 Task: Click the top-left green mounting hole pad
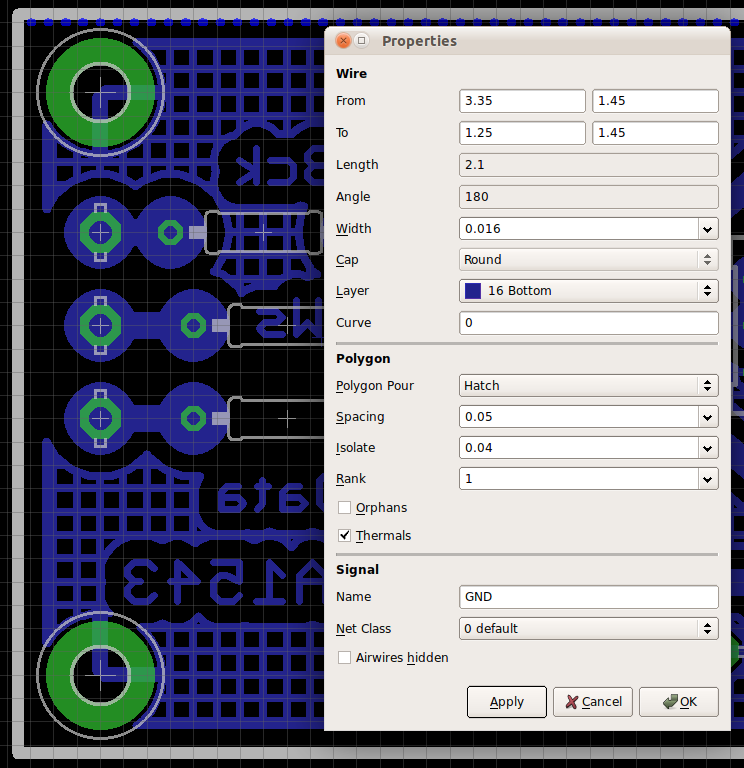tap(100, 92)
